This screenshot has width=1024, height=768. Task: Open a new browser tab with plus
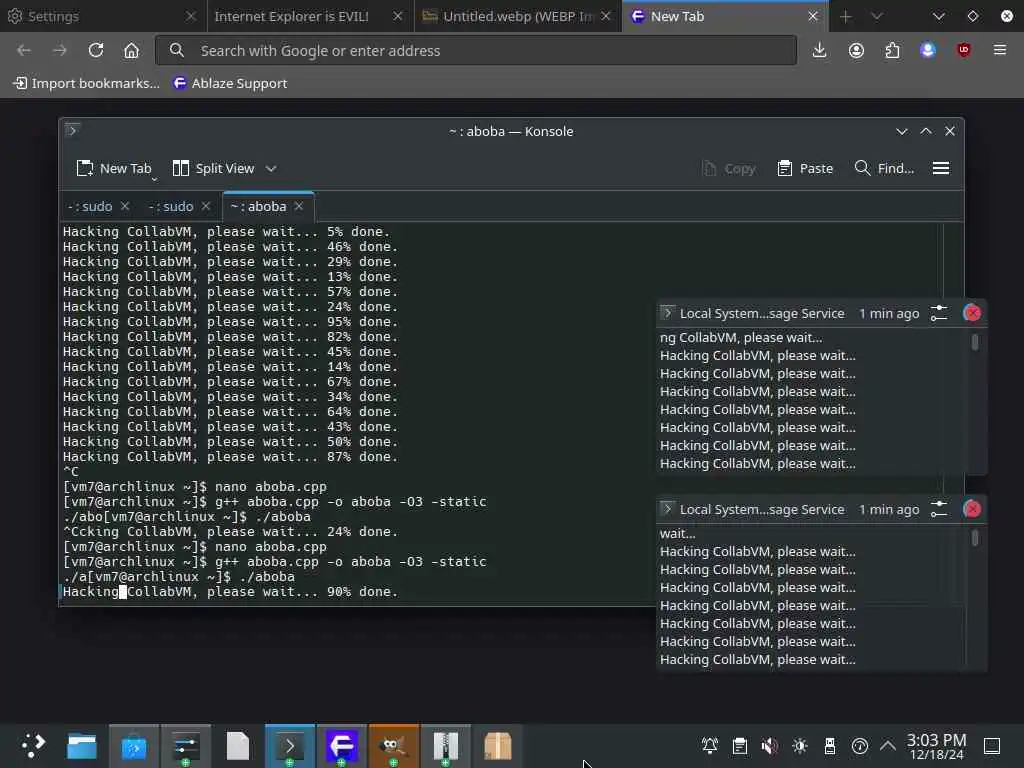click(846, 16)
